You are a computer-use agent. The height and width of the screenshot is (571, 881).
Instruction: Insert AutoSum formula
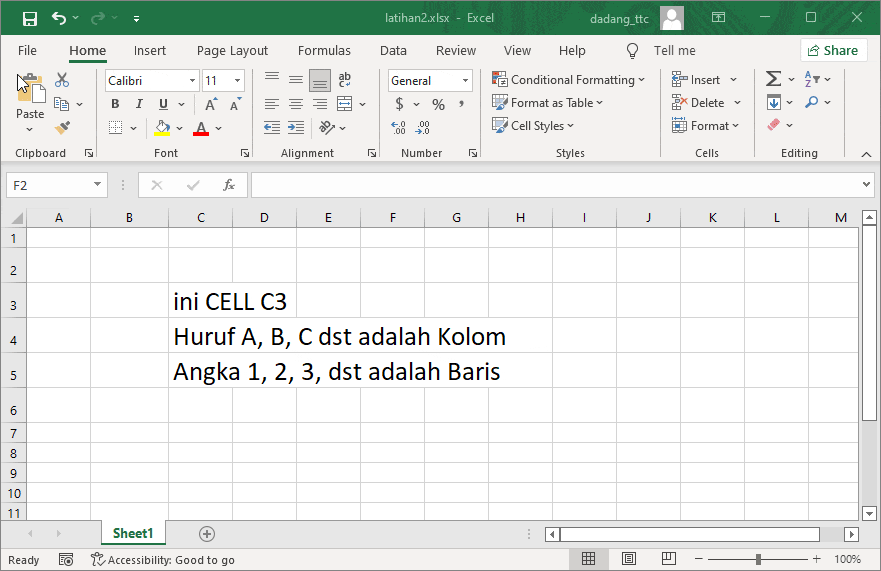tap(773, 79)
